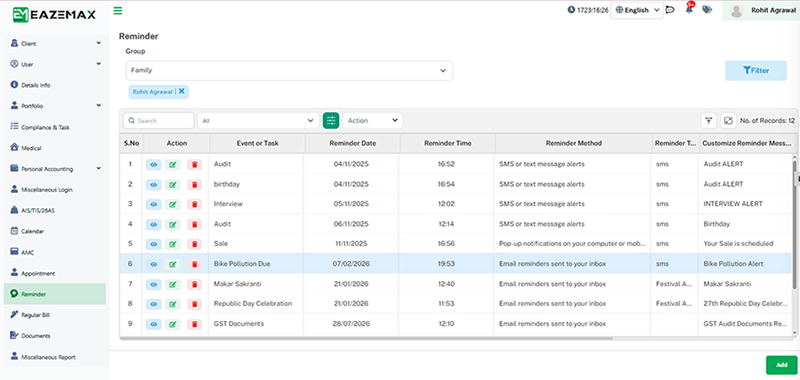The width and height of the screenshot is (800, 380).
Task: Click the Rohit Agrawal profile avatar
Action: coord(736,11)
